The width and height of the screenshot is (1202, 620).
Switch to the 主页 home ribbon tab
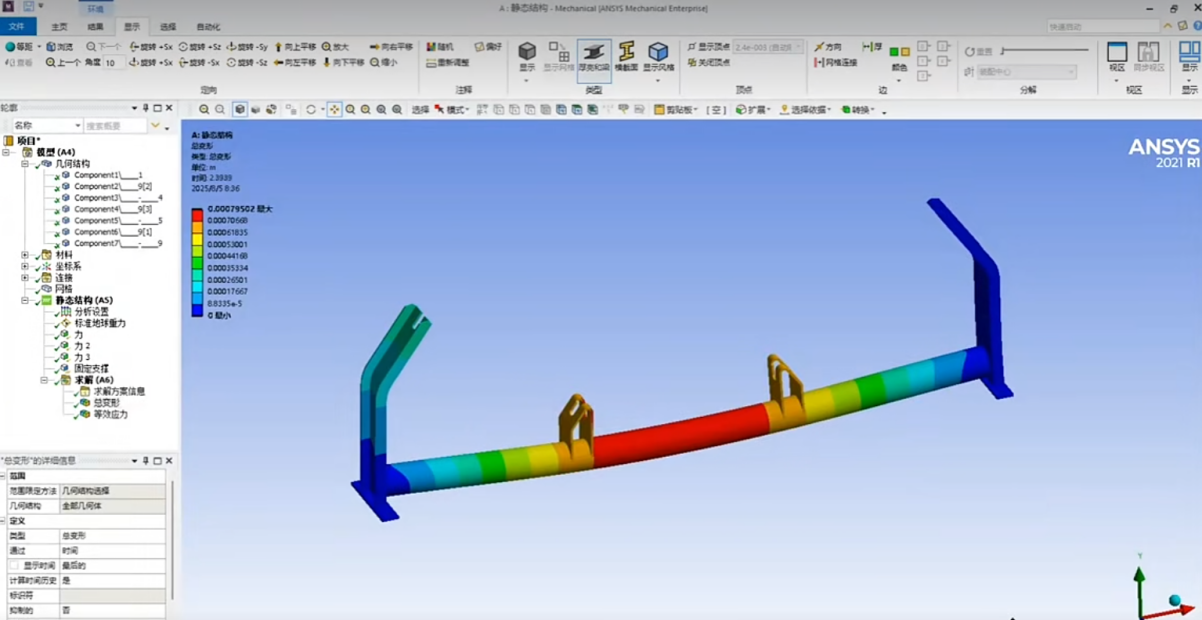(x=60, y=27)
